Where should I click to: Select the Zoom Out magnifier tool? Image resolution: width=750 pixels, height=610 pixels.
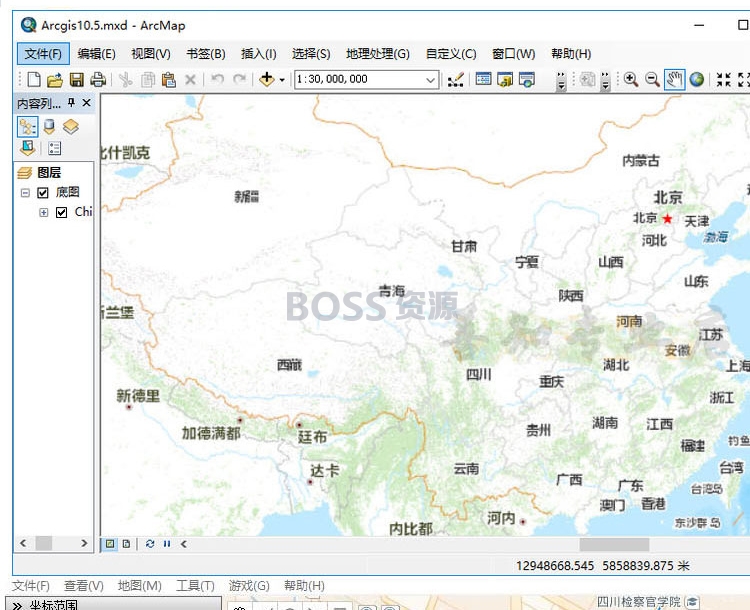[x=652, y=79]
